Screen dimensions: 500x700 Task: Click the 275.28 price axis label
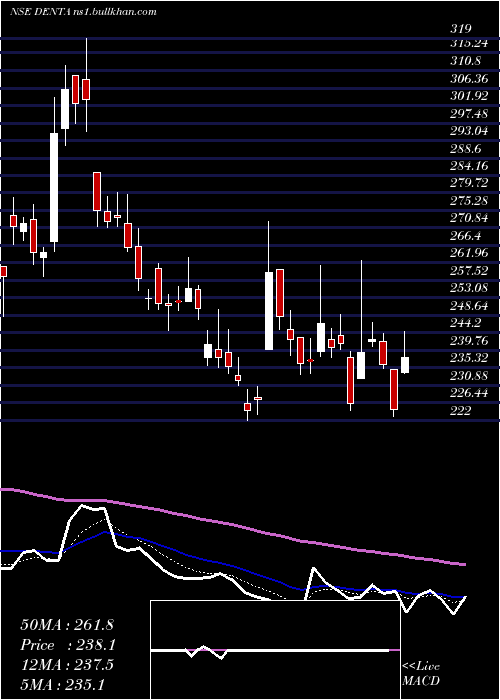click(x=469, y=201)
